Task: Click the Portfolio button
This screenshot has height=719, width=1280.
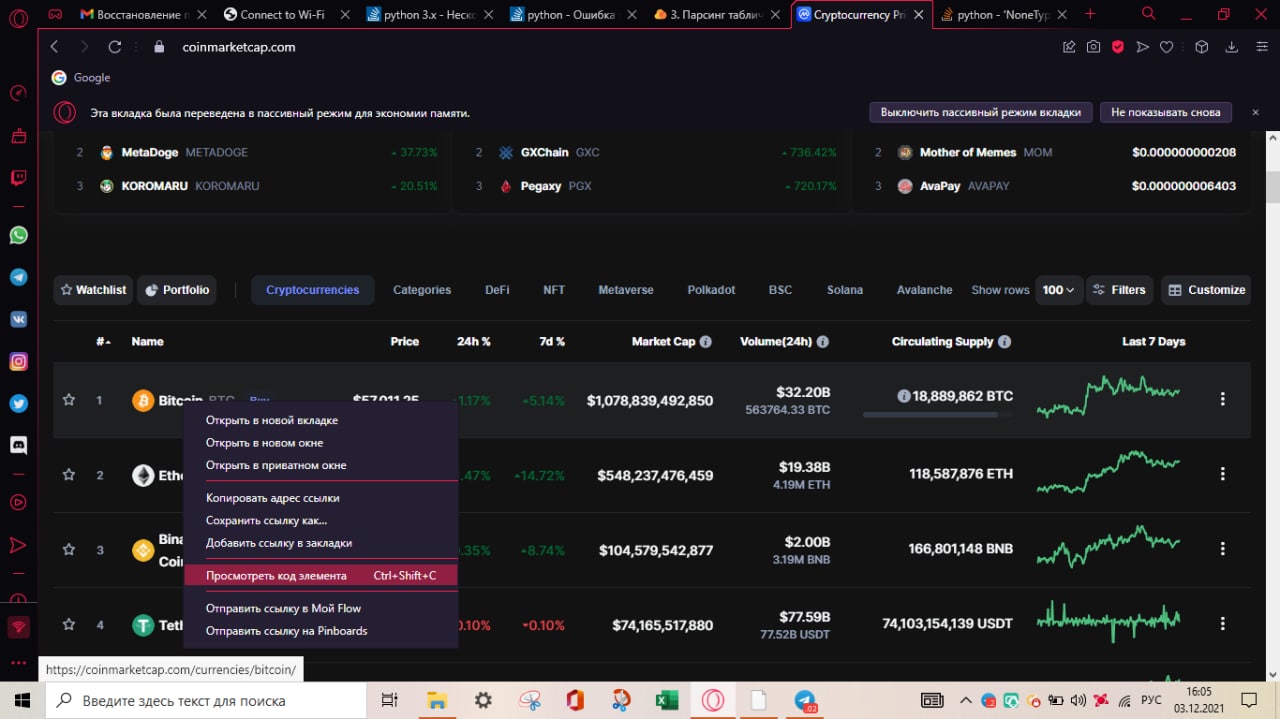Action: pyautogui.click(x=177, y=290)
